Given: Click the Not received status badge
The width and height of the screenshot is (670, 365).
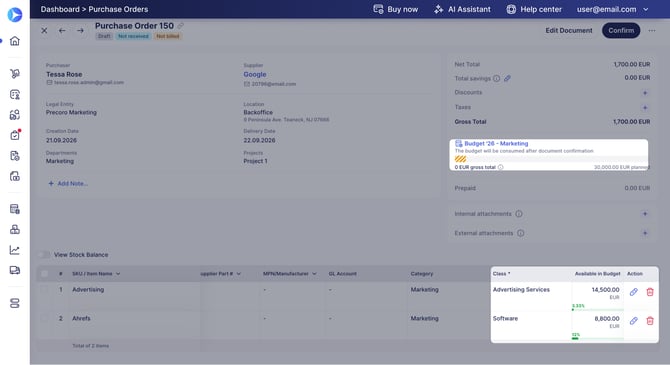Looking at the screenshot, I should [133, 36].
